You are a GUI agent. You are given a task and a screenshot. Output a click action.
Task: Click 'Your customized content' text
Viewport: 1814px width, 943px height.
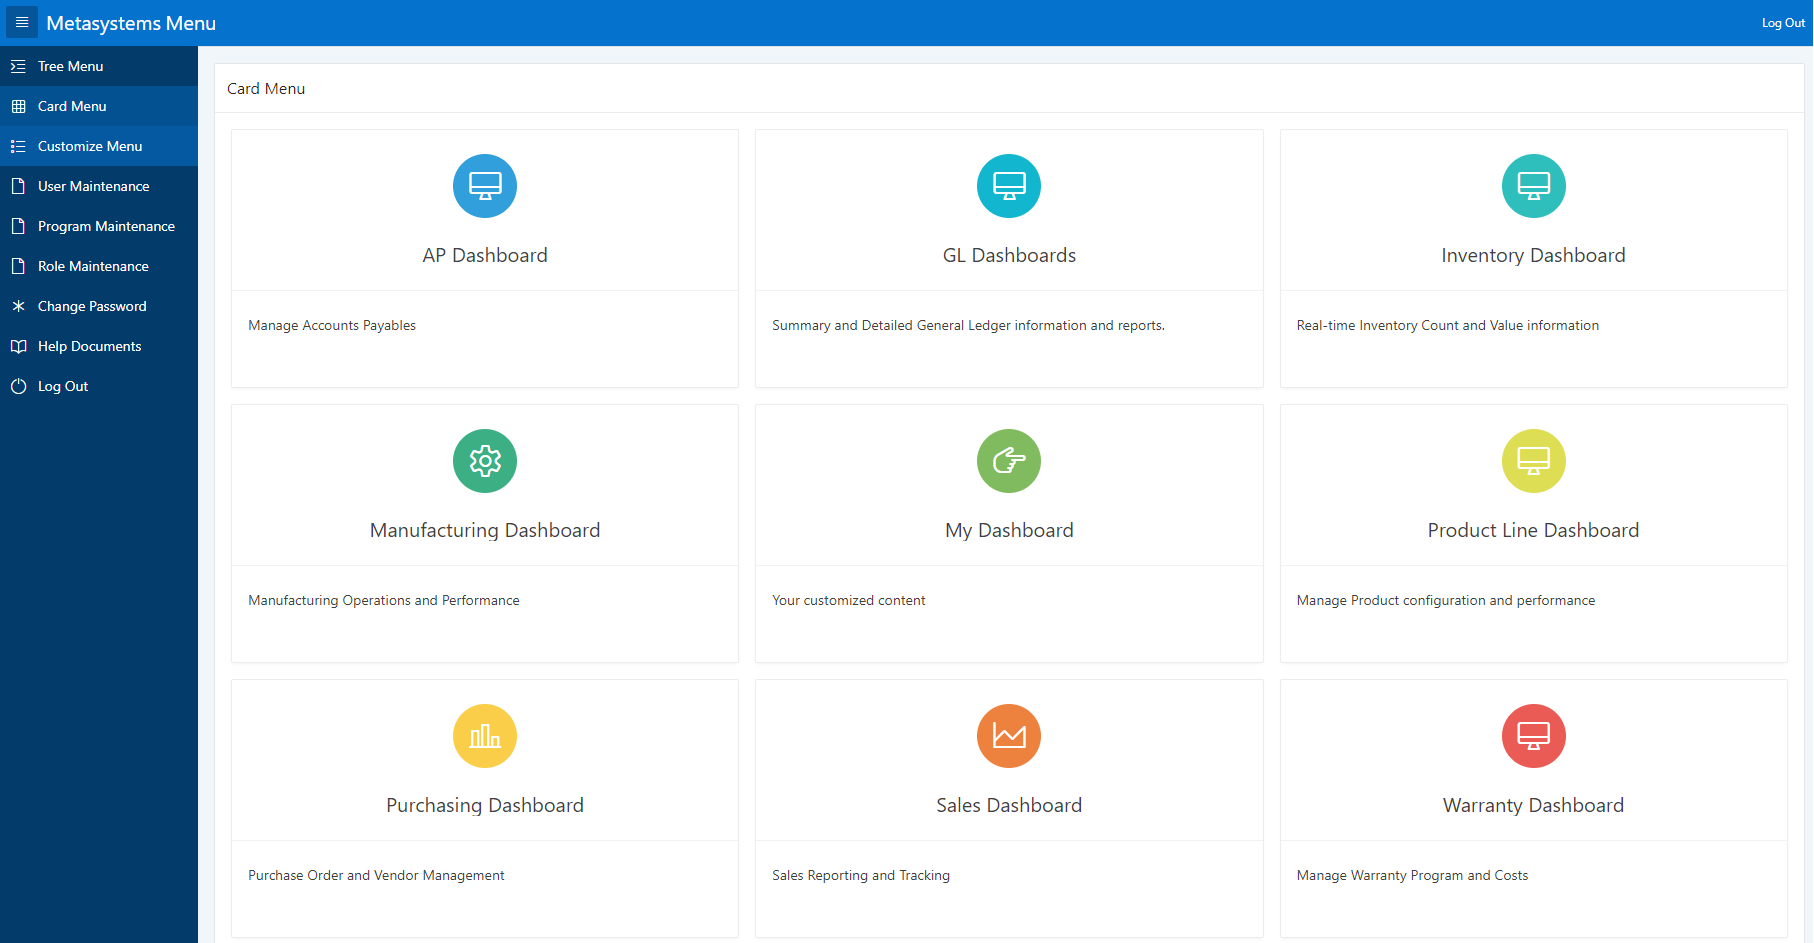[x=849, y=600]
